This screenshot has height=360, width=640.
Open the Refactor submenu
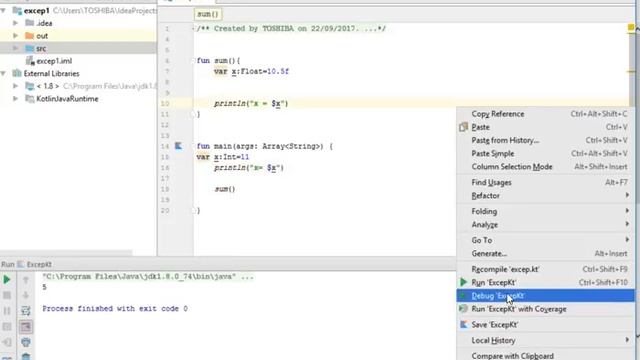545,196
